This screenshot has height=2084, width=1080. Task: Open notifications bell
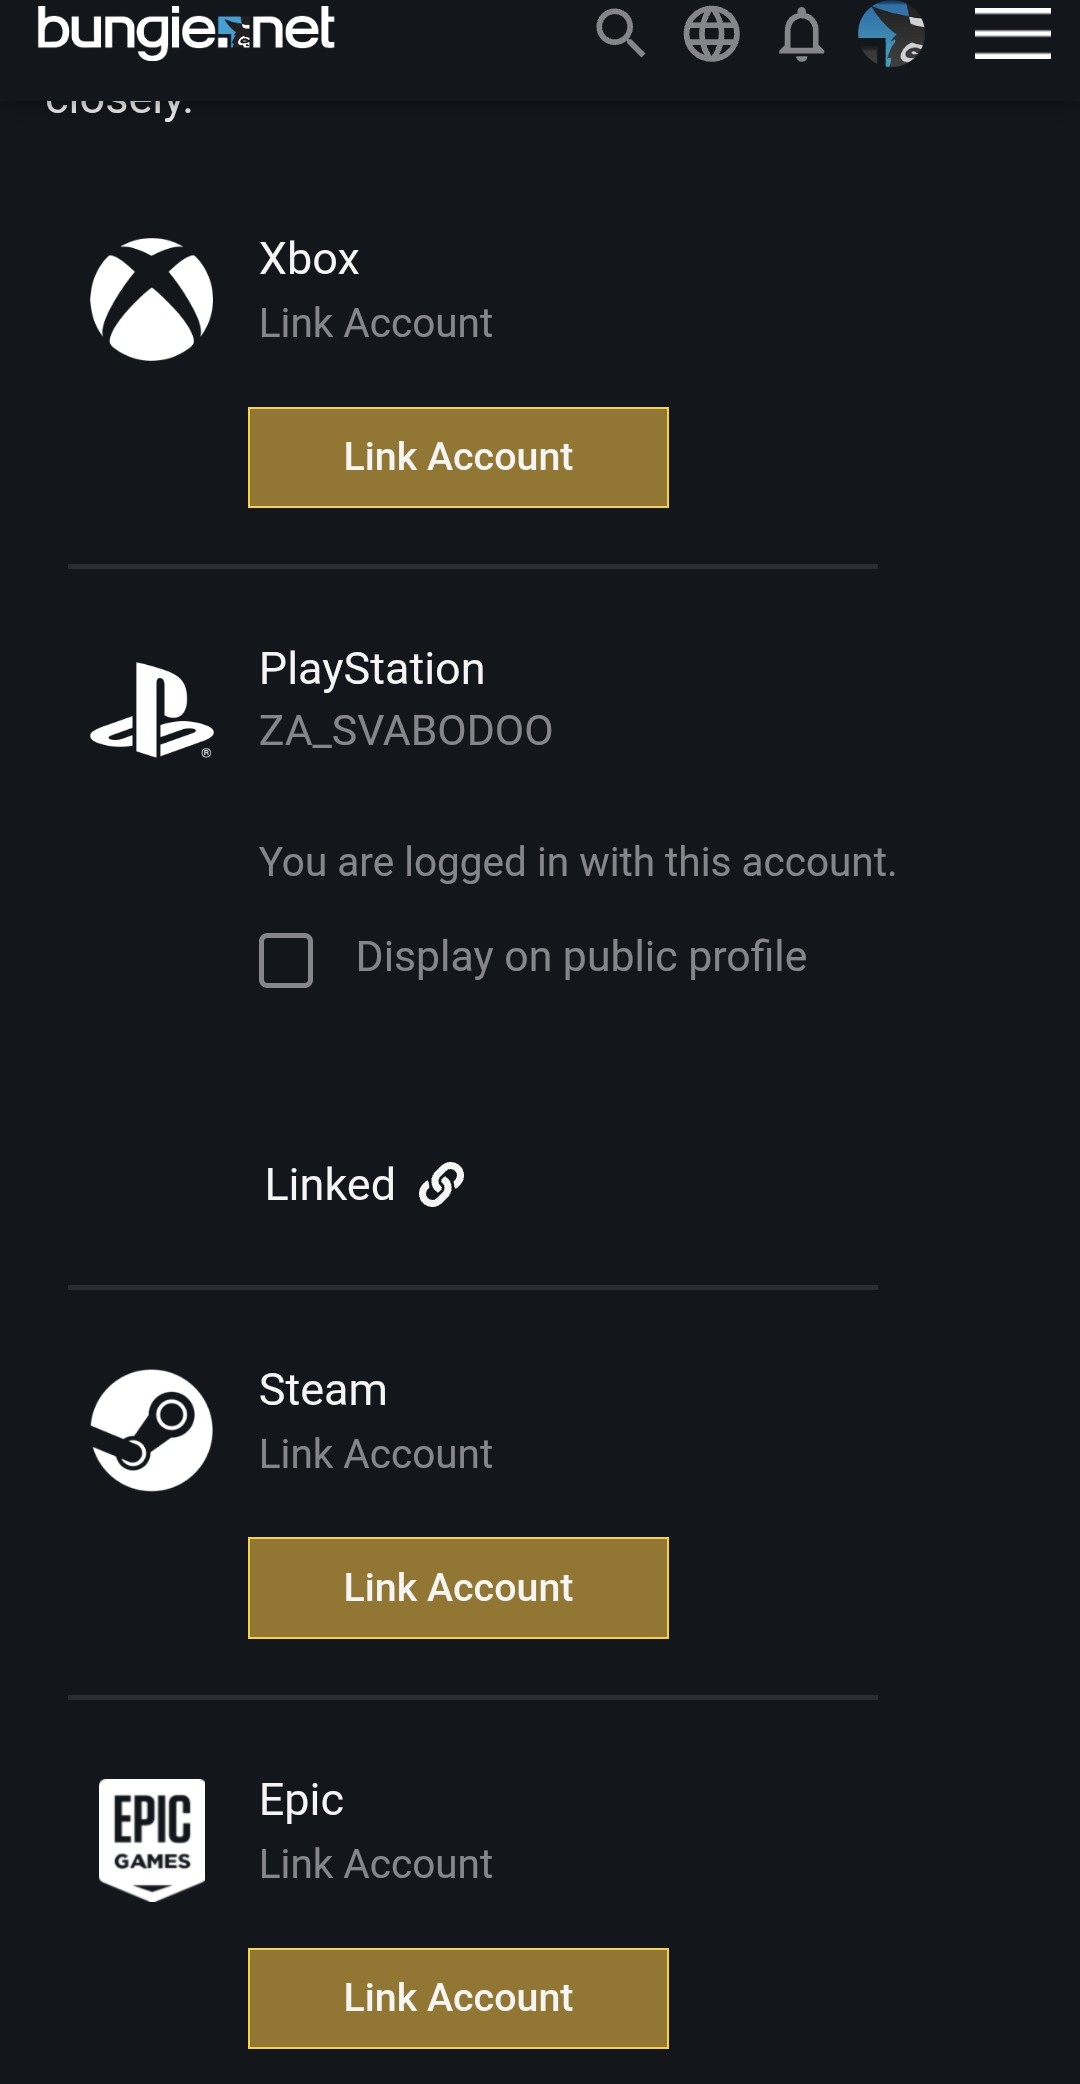[801, 36]
